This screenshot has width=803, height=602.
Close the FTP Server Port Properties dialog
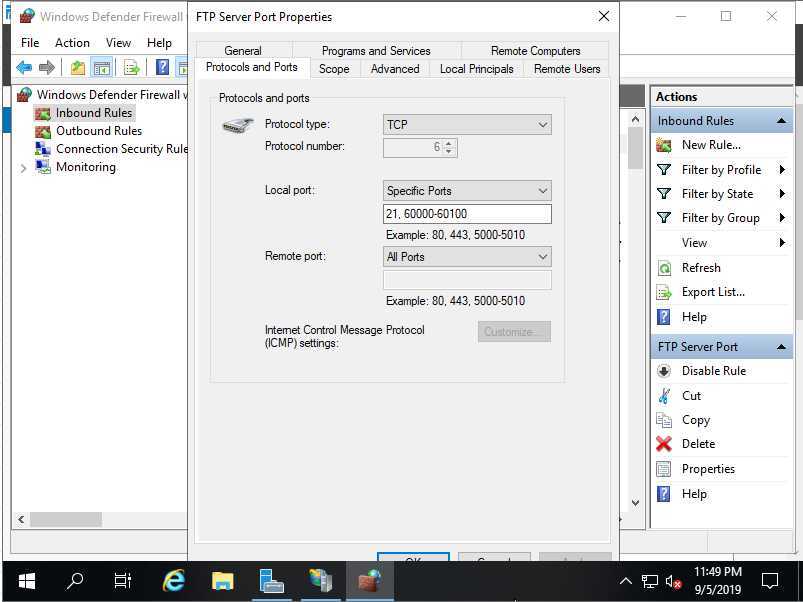pyautogui.click(x=604, y=16)
